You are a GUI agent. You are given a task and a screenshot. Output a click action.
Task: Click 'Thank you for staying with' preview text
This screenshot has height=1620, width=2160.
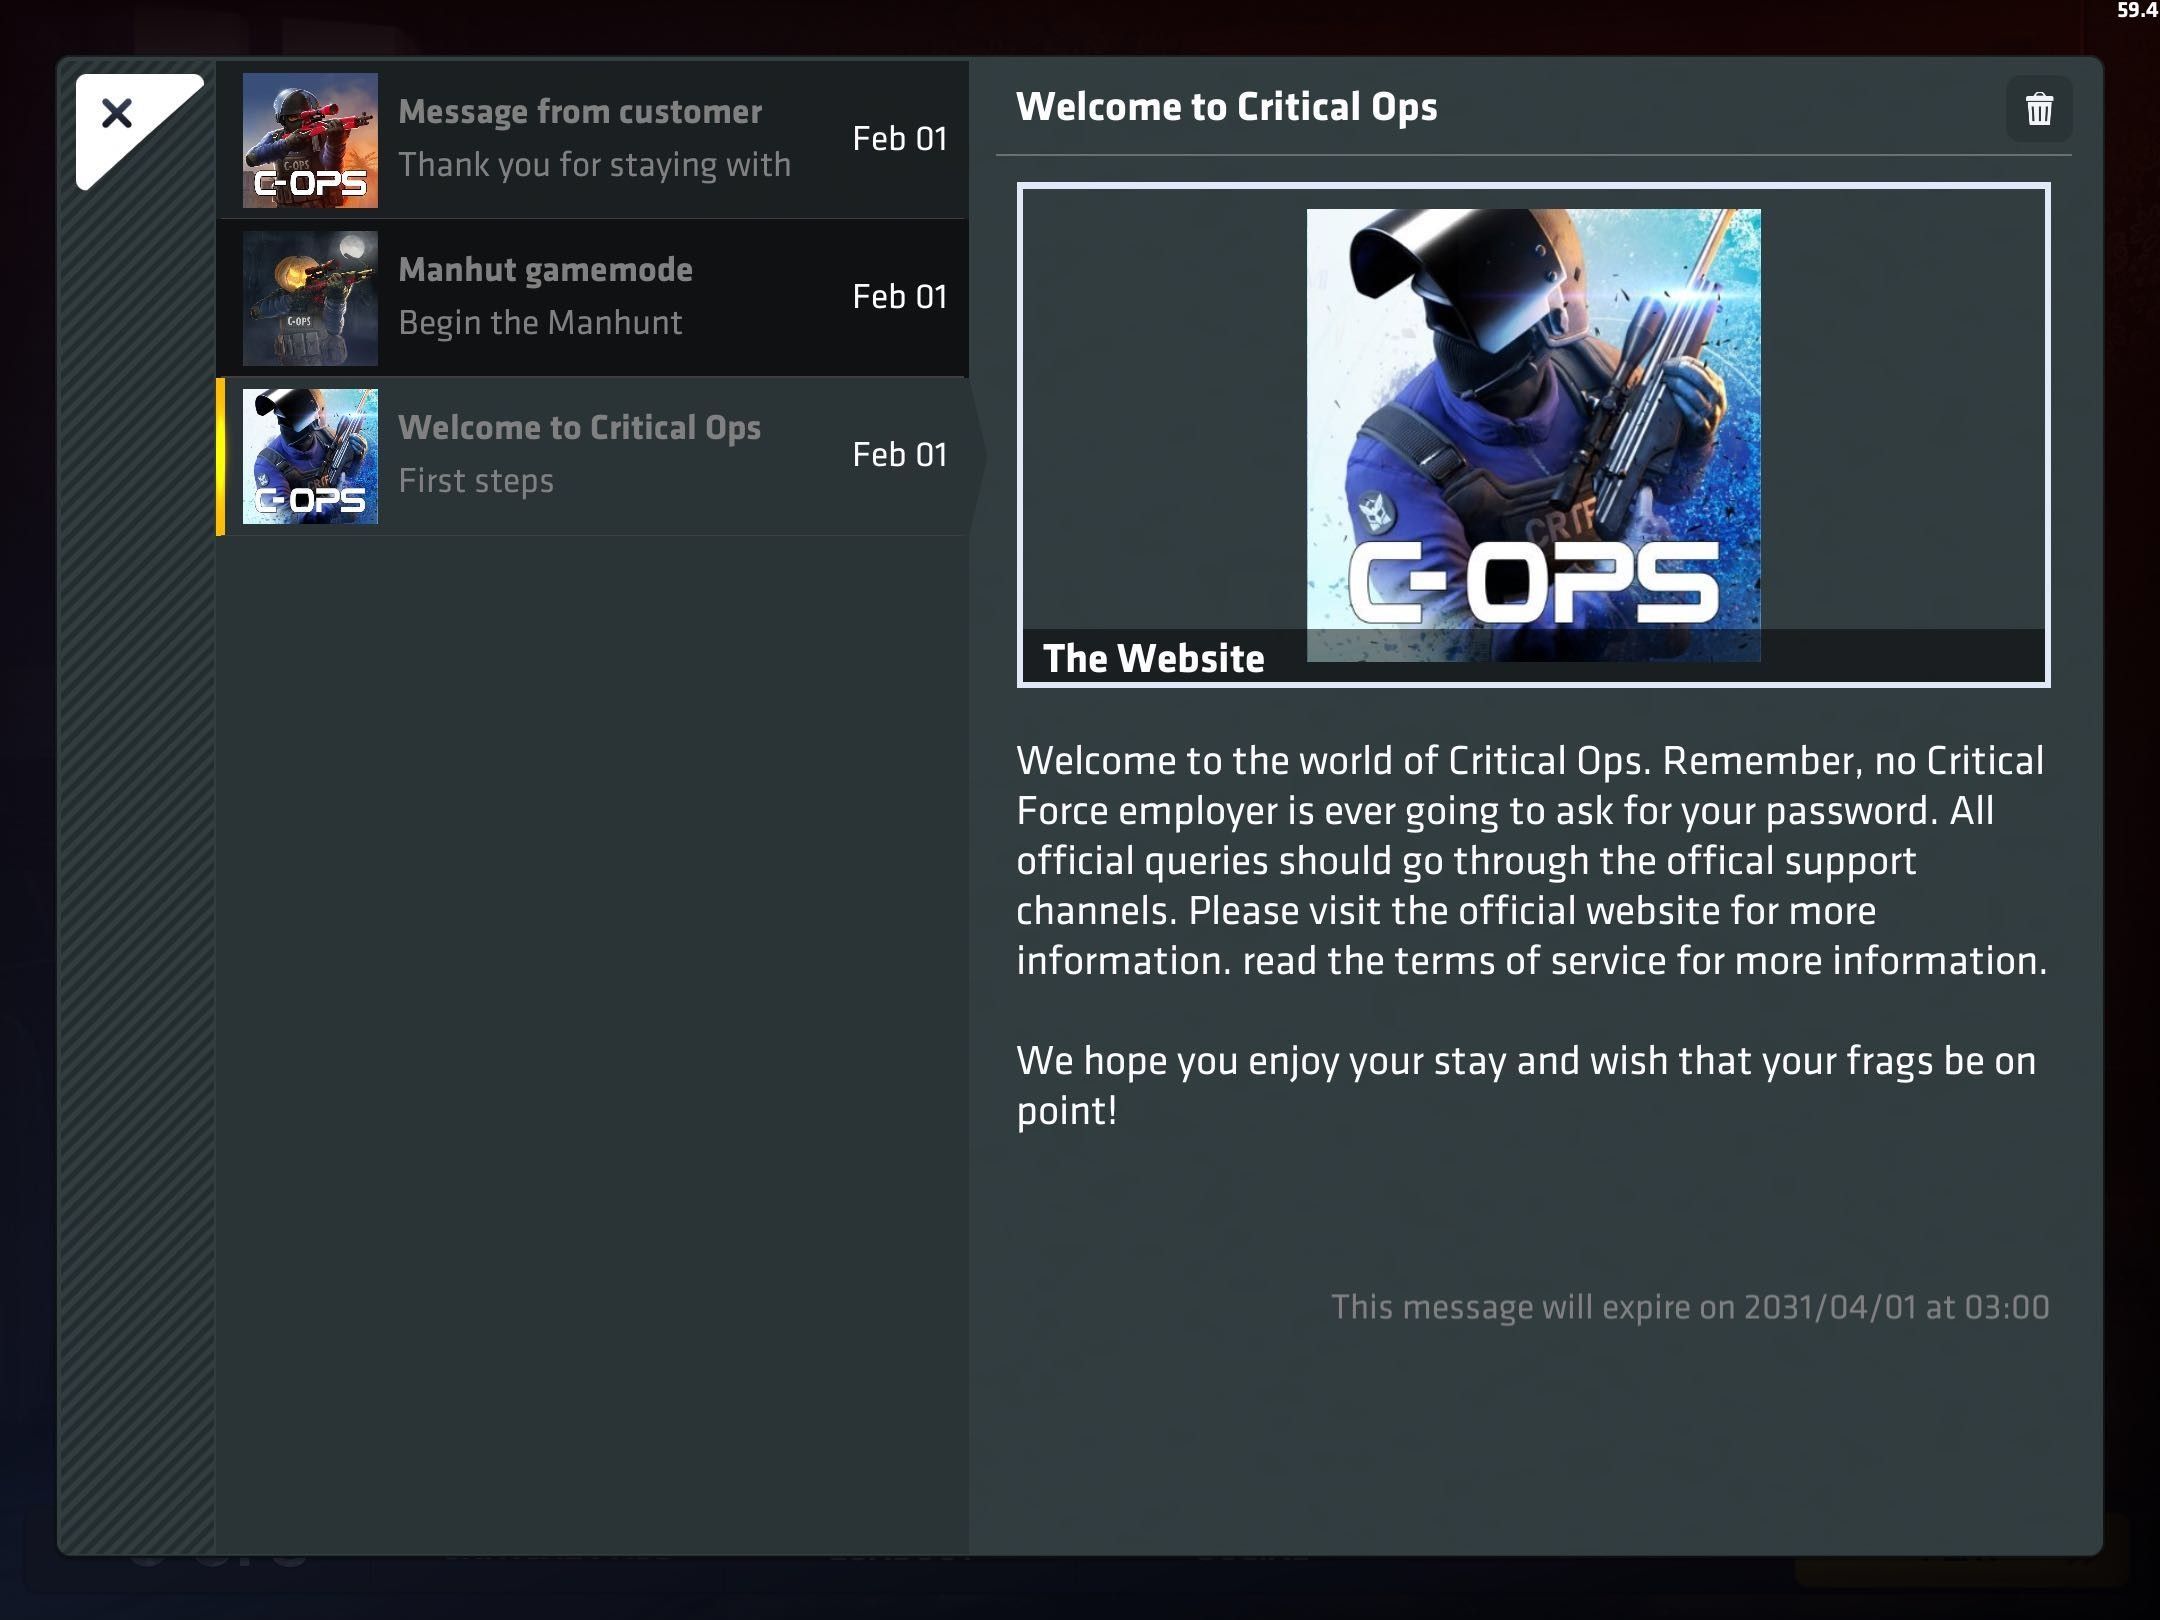click(594, 165)
